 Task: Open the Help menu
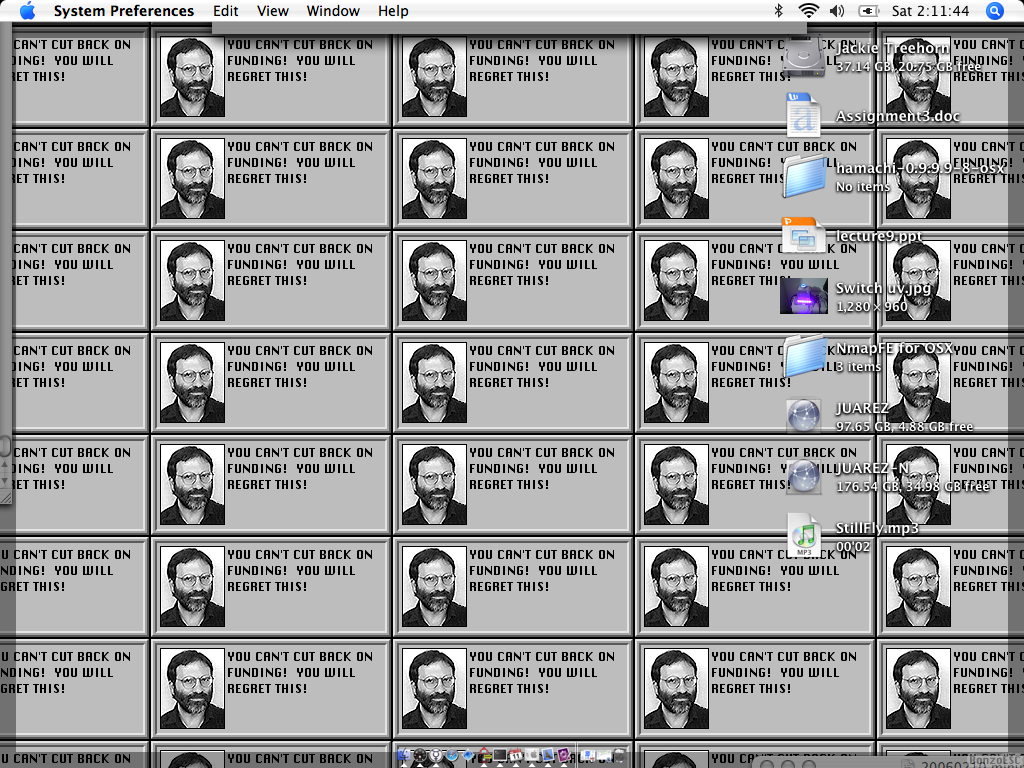(392, 11)
